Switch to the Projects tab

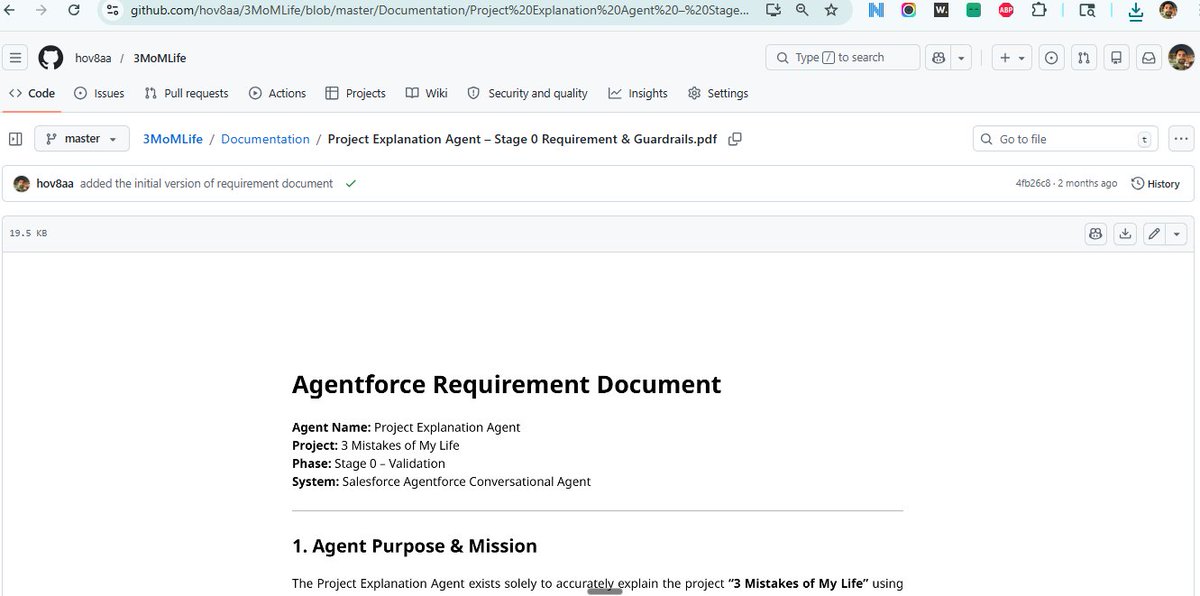tap(355, 93)
